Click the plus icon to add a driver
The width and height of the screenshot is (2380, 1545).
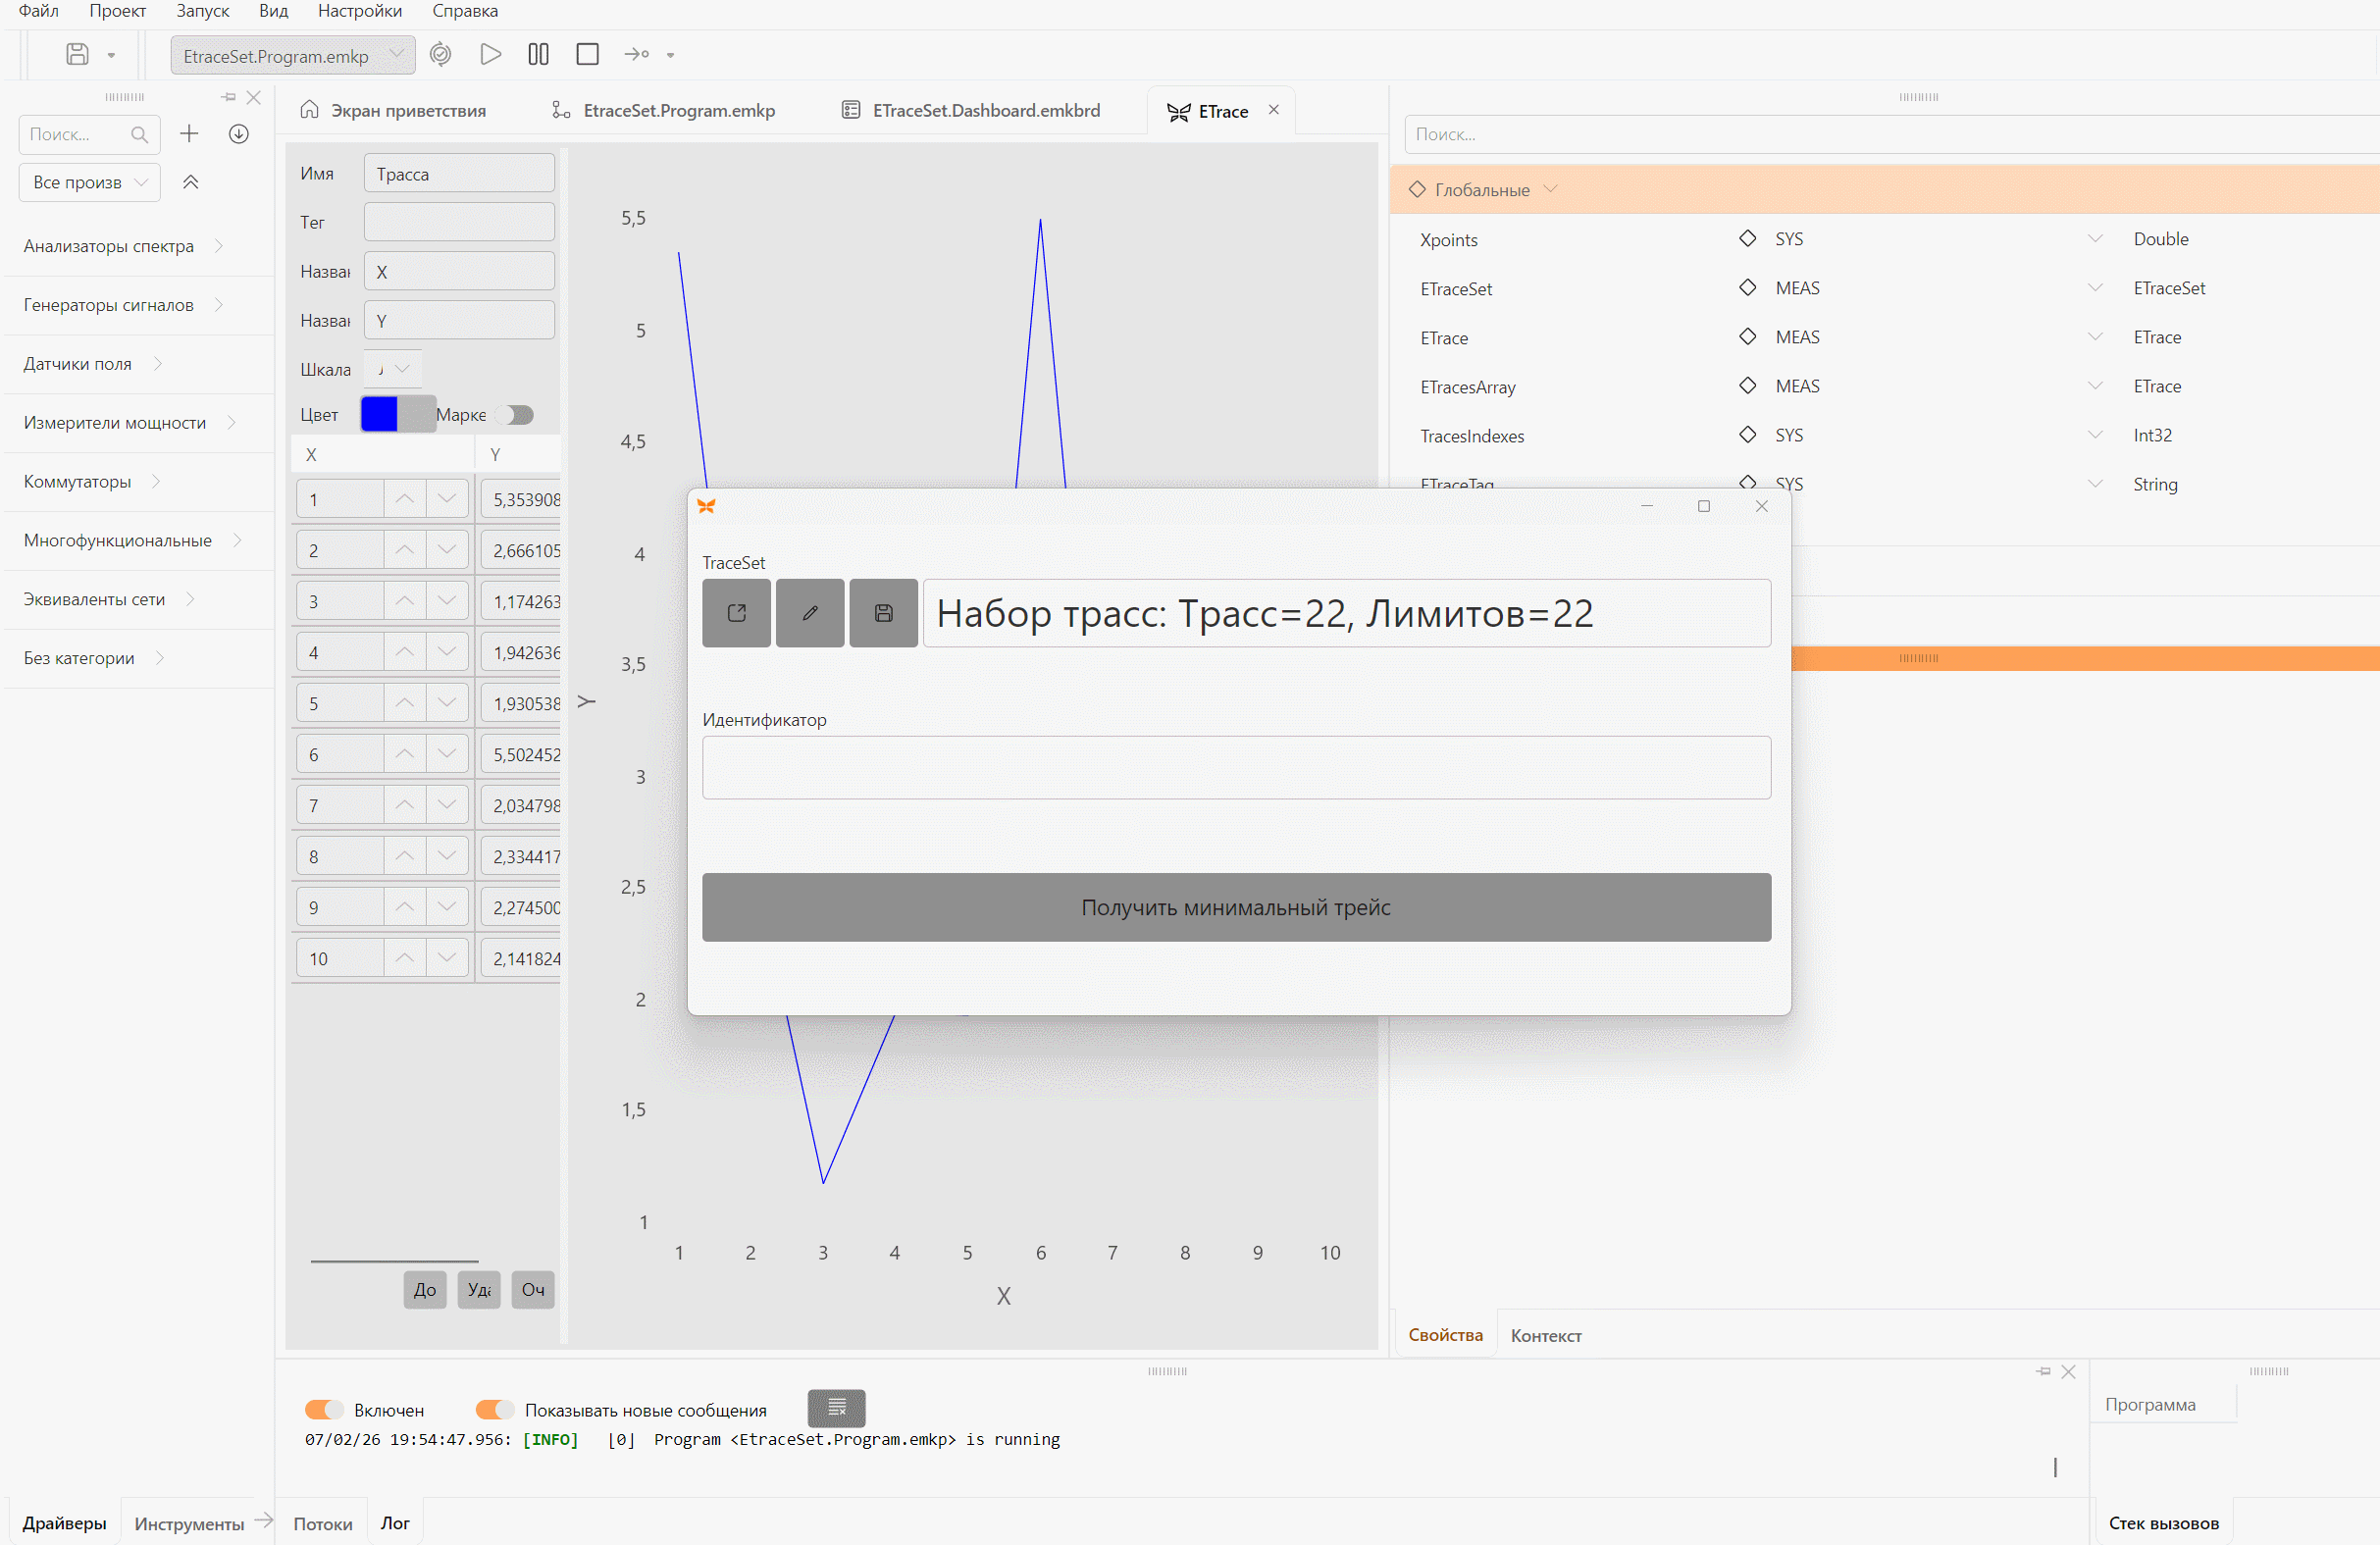coord(189,134)
